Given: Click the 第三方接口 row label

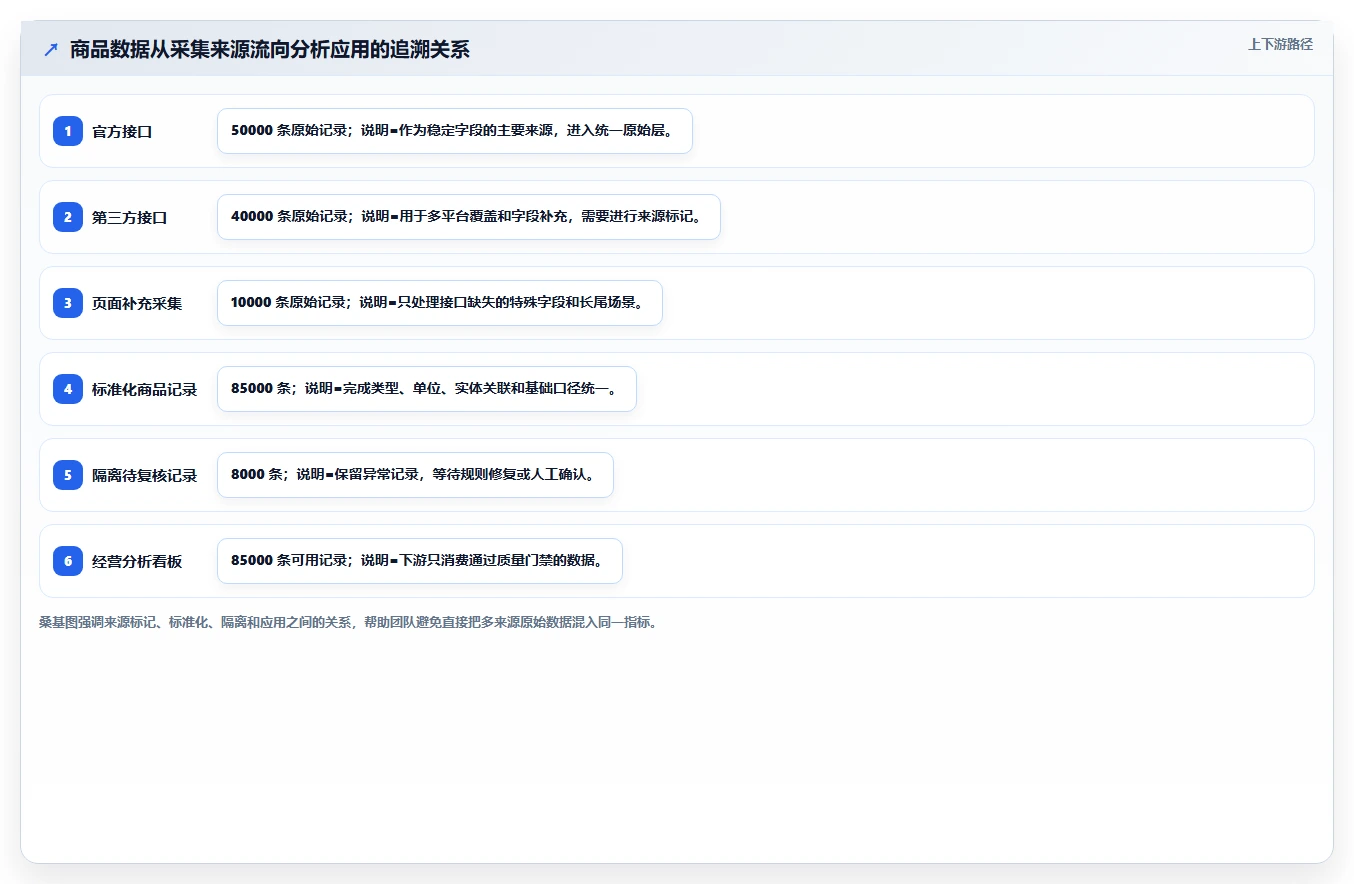Looking at the screenshot, I should coord(130,218).
